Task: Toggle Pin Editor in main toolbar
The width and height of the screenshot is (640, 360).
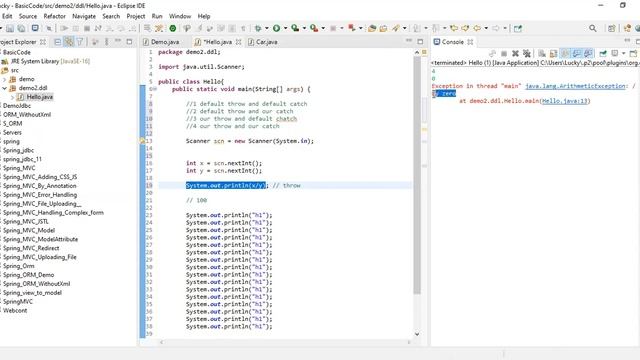Action: 518,28
